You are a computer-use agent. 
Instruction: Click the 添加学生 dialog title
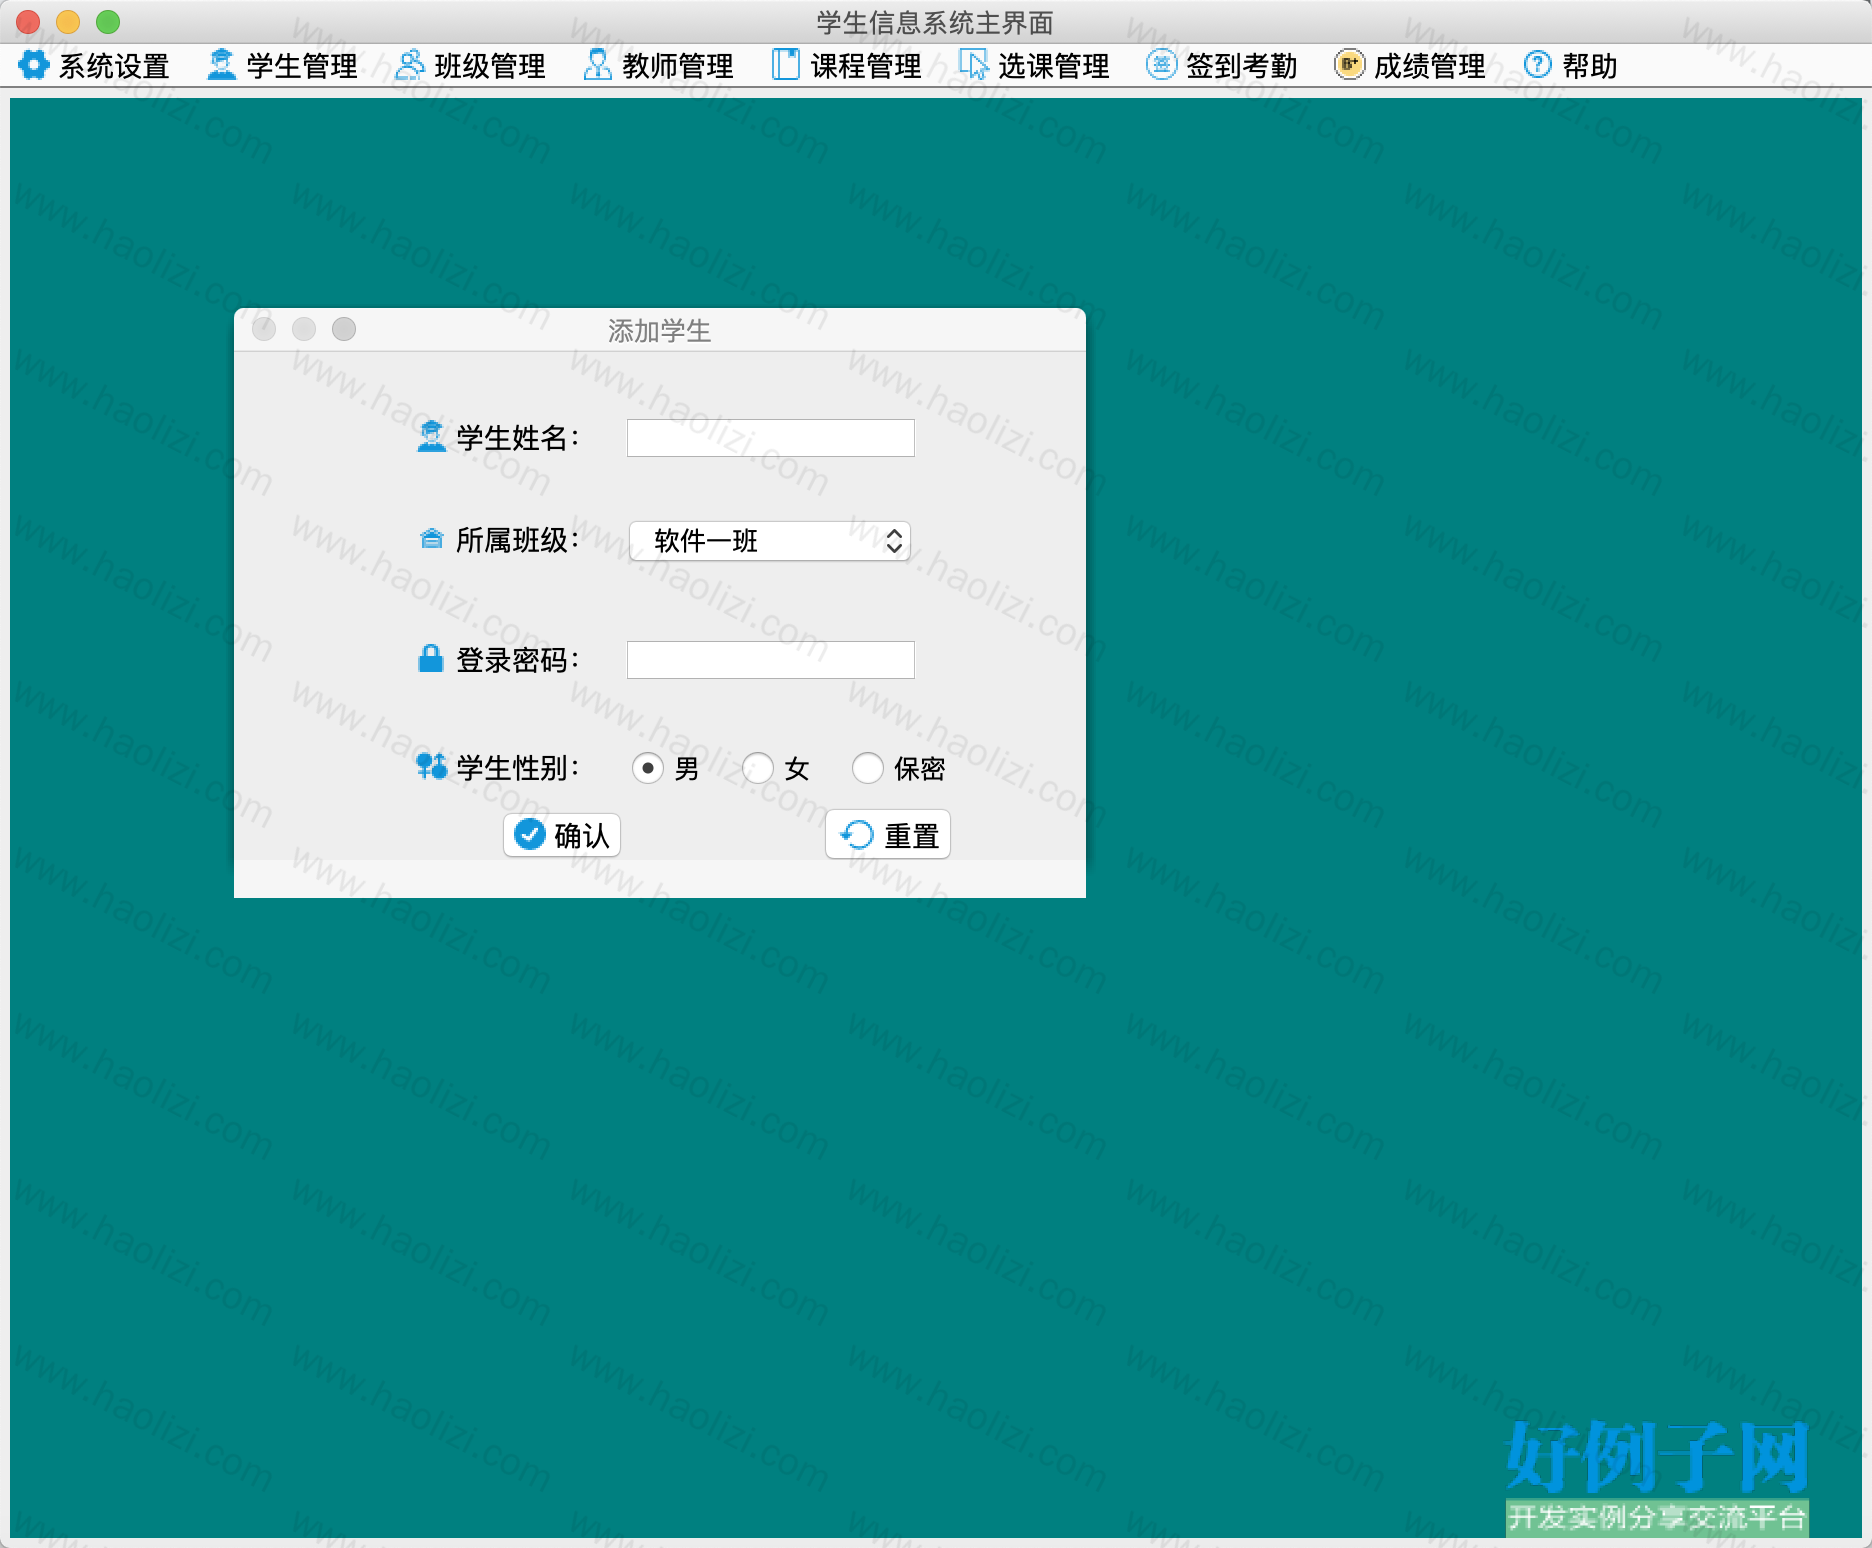tap(660, 331)
